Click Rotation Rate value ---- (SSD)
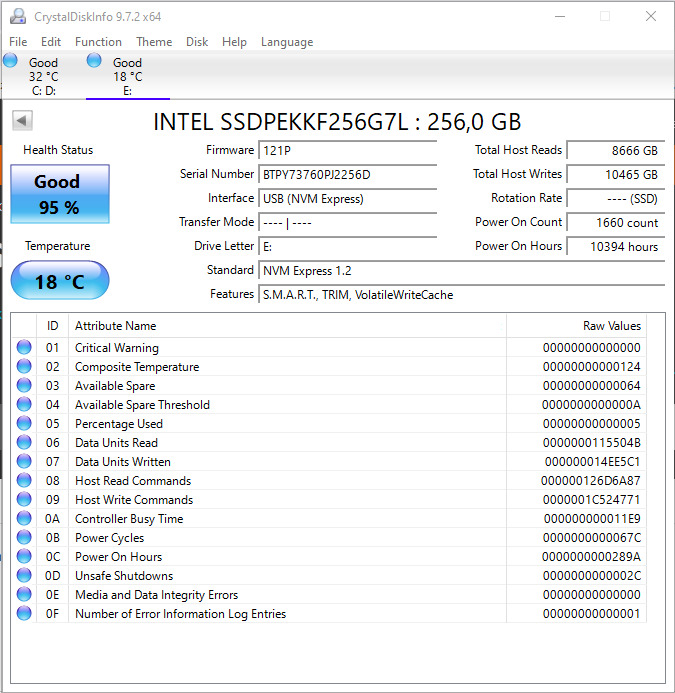This screenshot has width=675, height=693. (x=616, y=199)
